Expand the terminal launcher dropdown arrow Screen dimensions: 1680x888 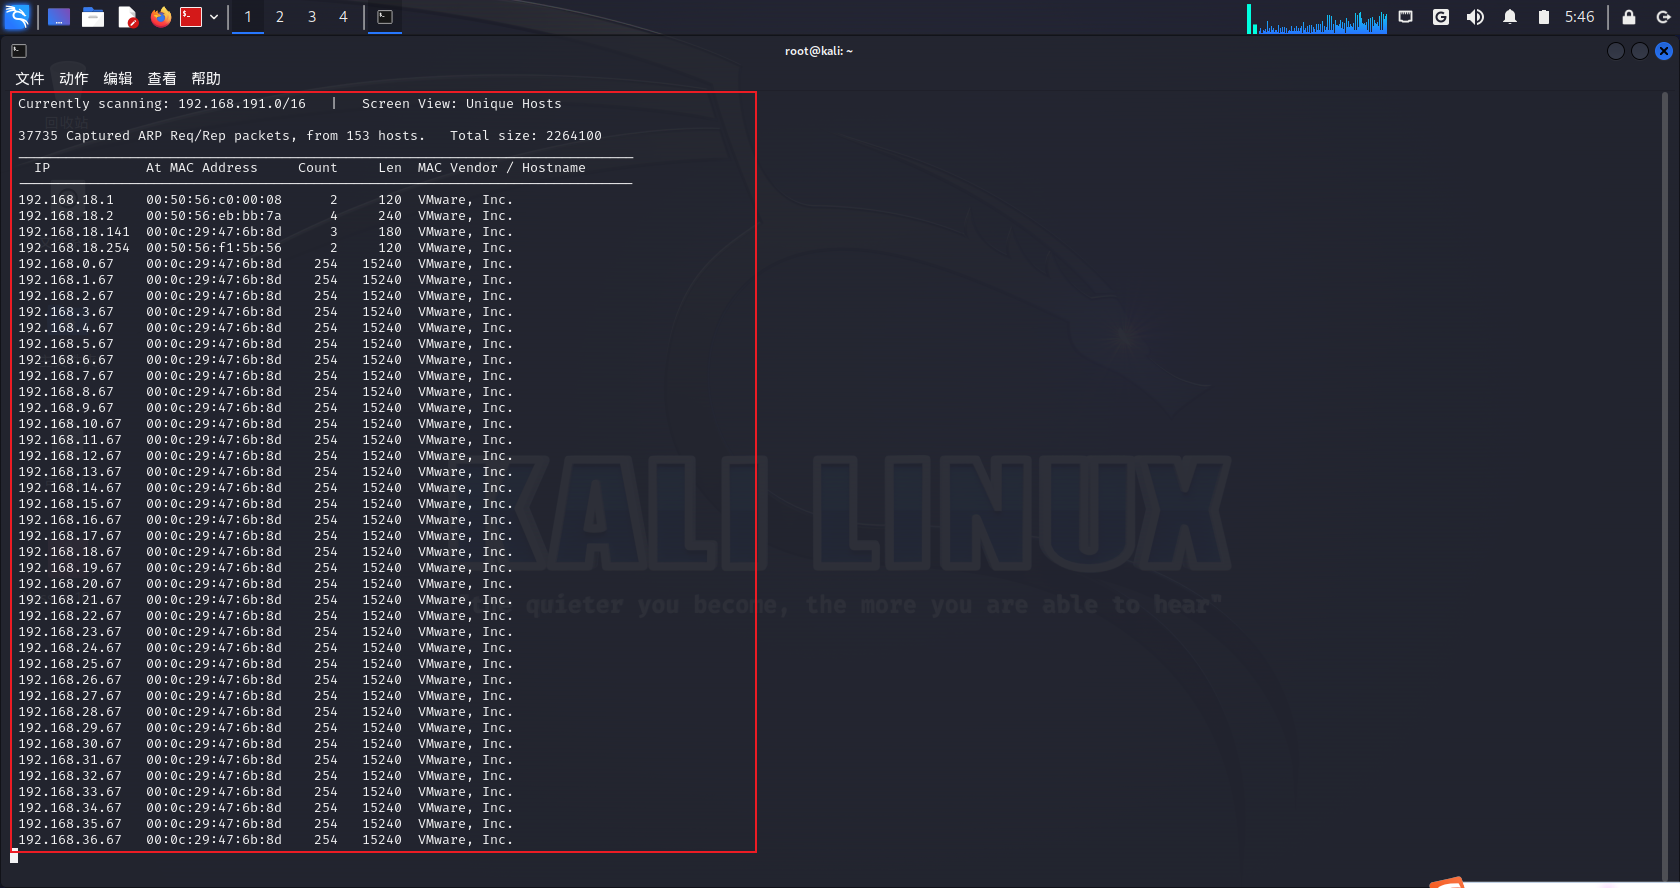pyautogui.click(x=214, y=17)
